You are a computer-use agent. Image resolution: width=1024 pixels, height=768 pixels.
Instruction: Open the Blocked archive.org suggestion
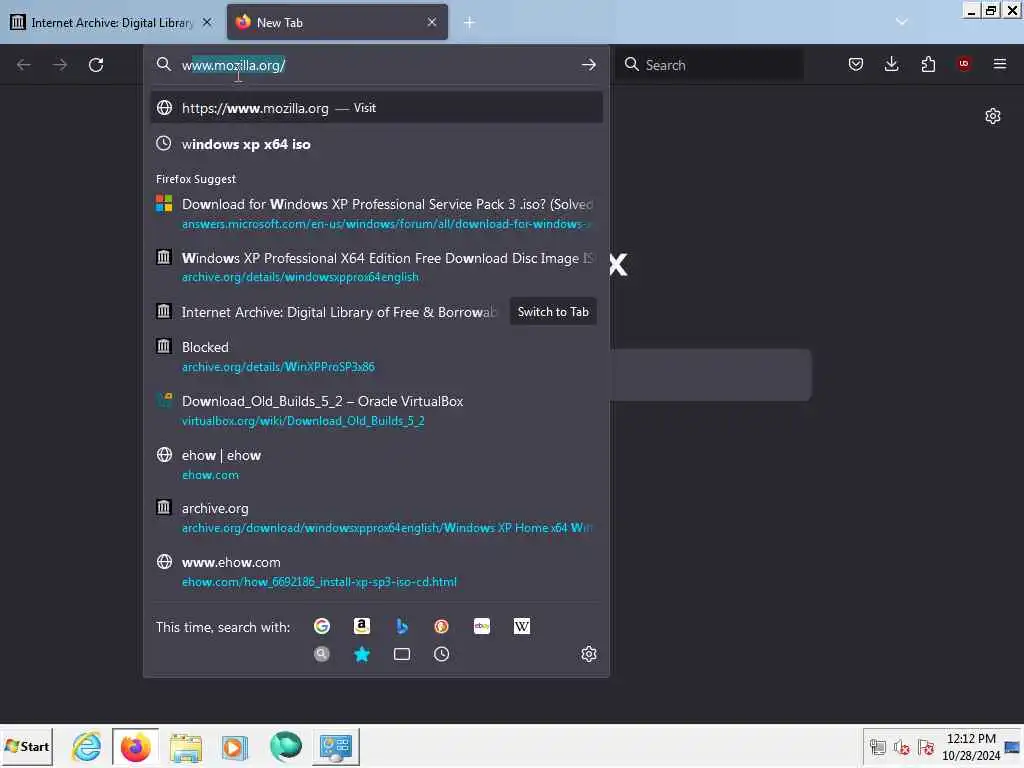click(376, 356)
